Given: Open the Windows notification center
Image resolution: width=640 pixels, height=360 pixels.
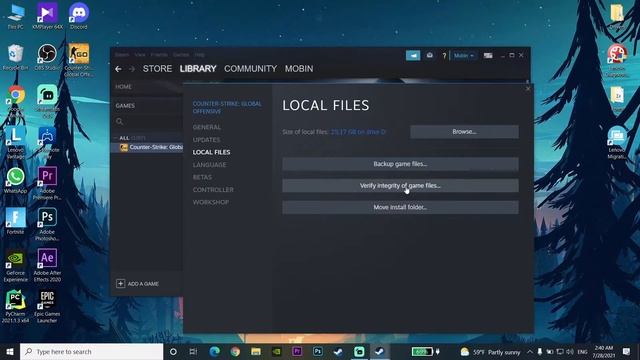Looking at the screenshot, I should click(627, 351).
